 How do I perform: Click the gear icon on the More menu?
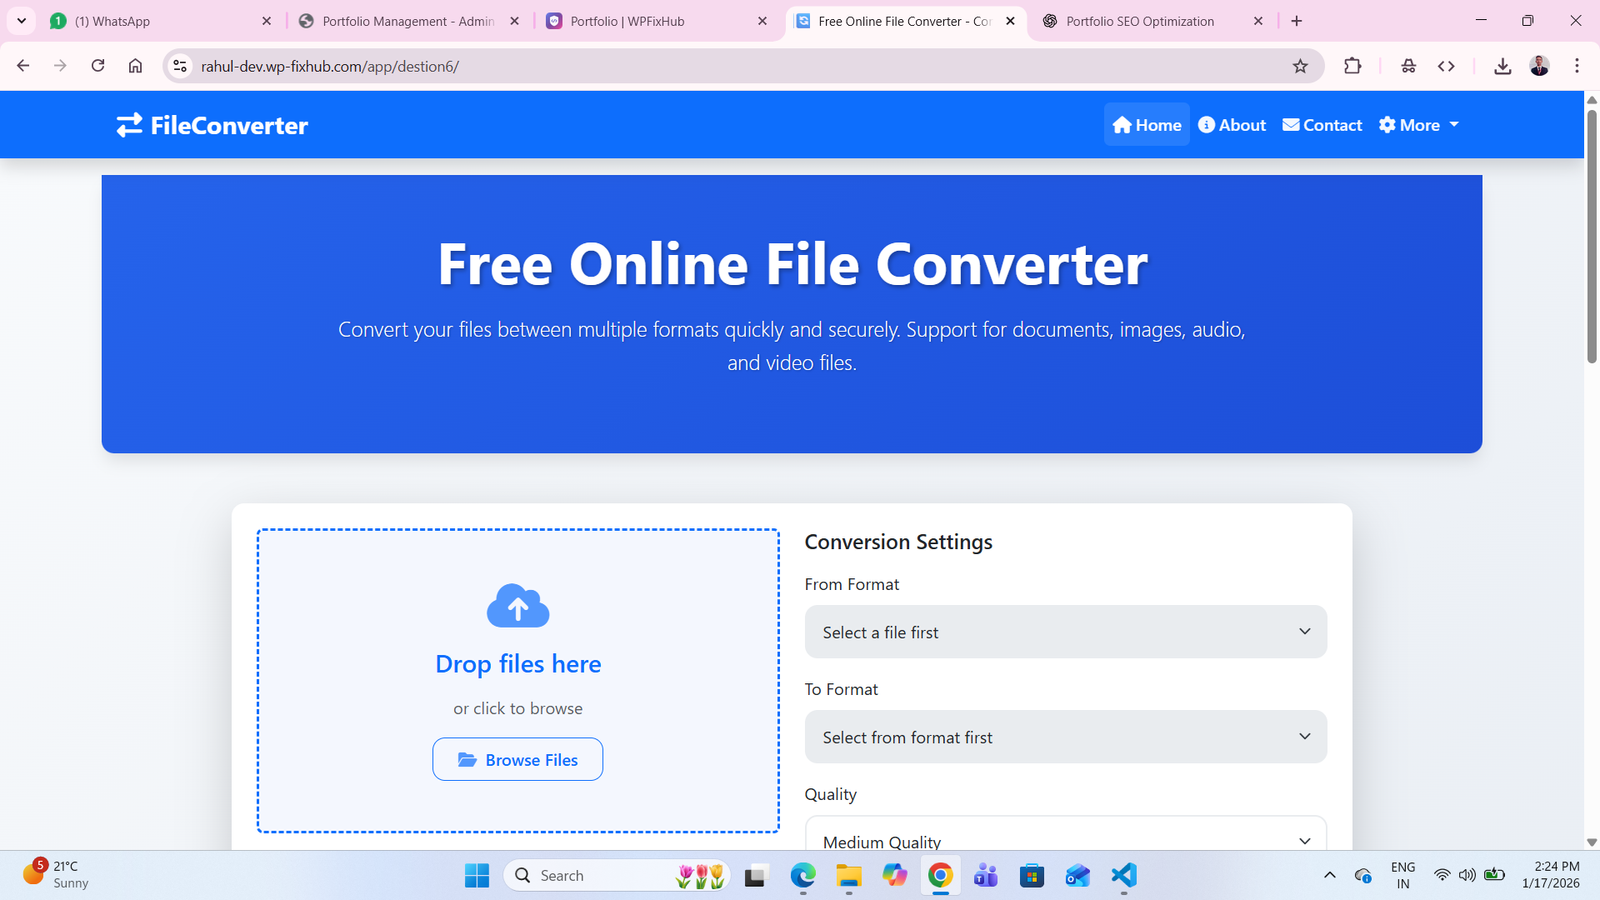point(1387,124)
